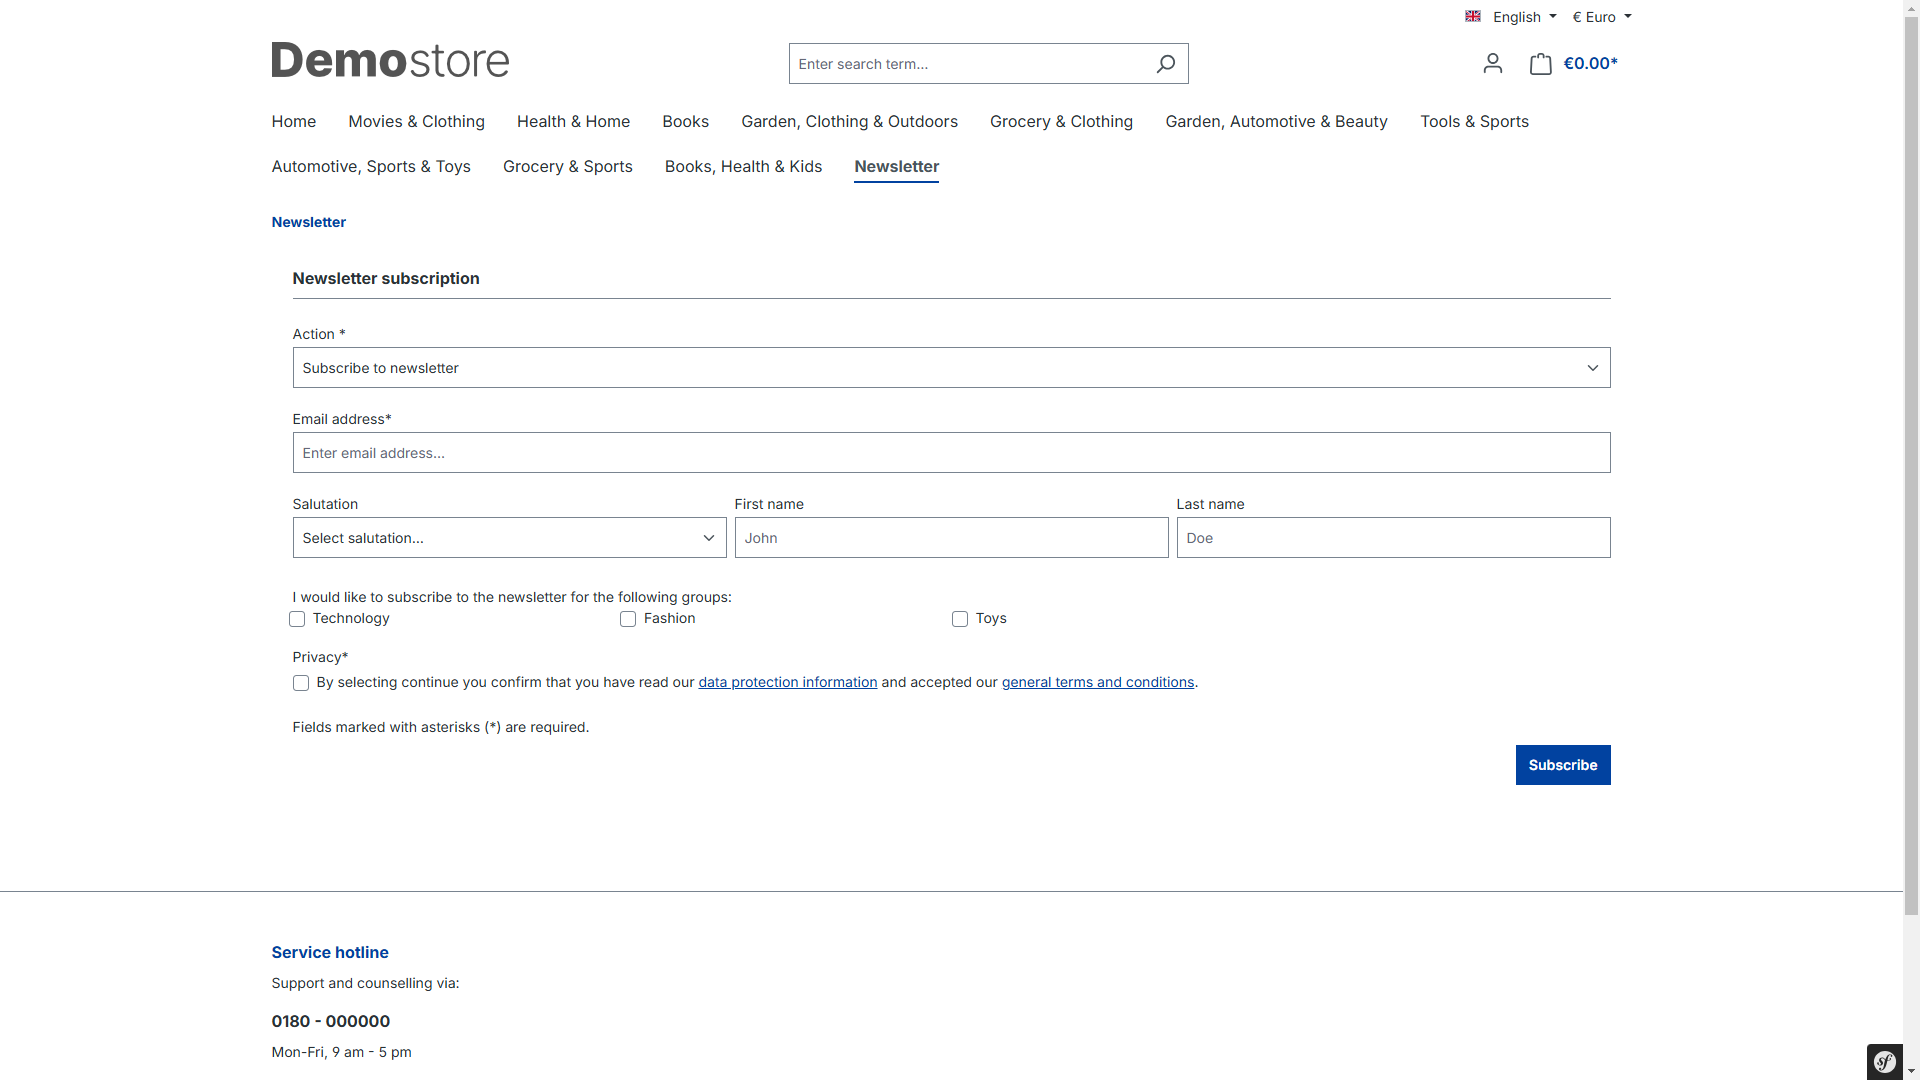1920x1080 pixels.
Task: Open Books, Health & Kids category
Action: click(743, 166)
